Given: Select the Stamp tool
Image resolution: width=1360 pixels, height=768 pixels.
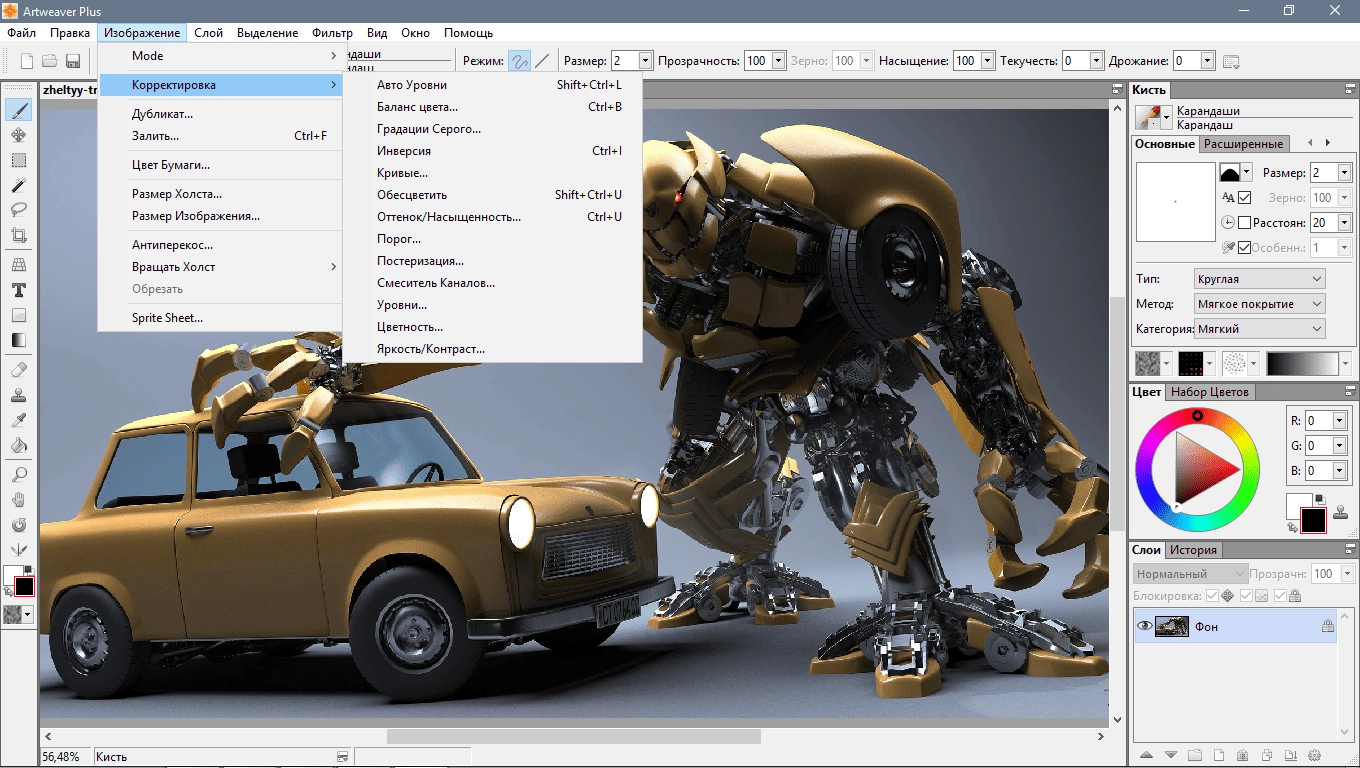Looking at the screenshot, I should [18, 394].
